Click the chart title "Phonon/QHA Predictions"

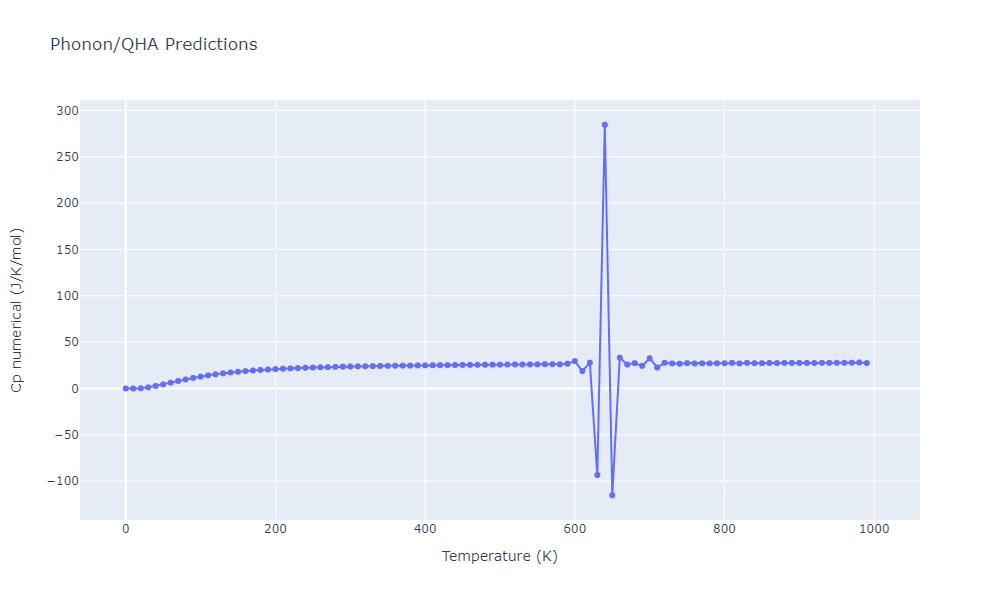click(x=153, y=45)
